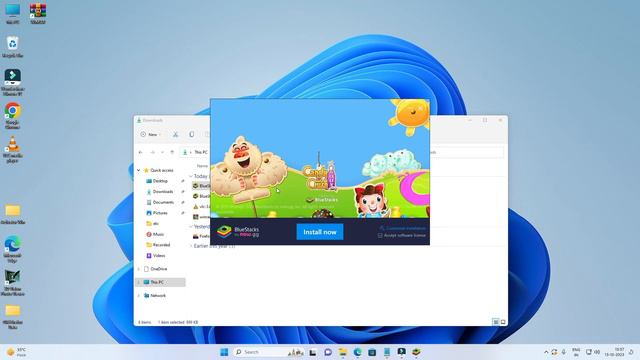This screenshot has height=360, width=640.
Task: Click the BlueStacks taskbar icon
Action: click(x=416, y=352)
